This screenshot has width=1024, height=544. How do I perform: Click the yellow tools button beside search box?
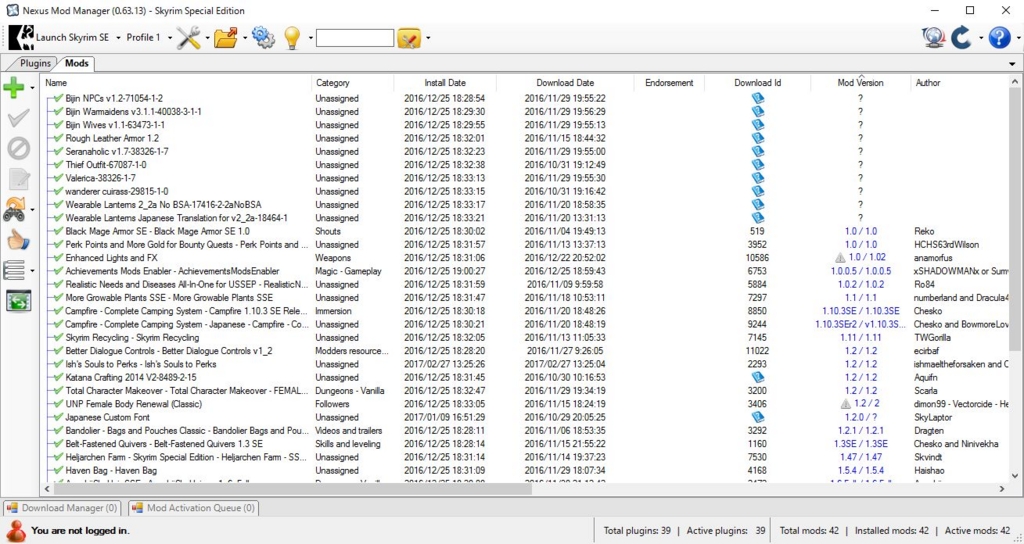point(409,38)
